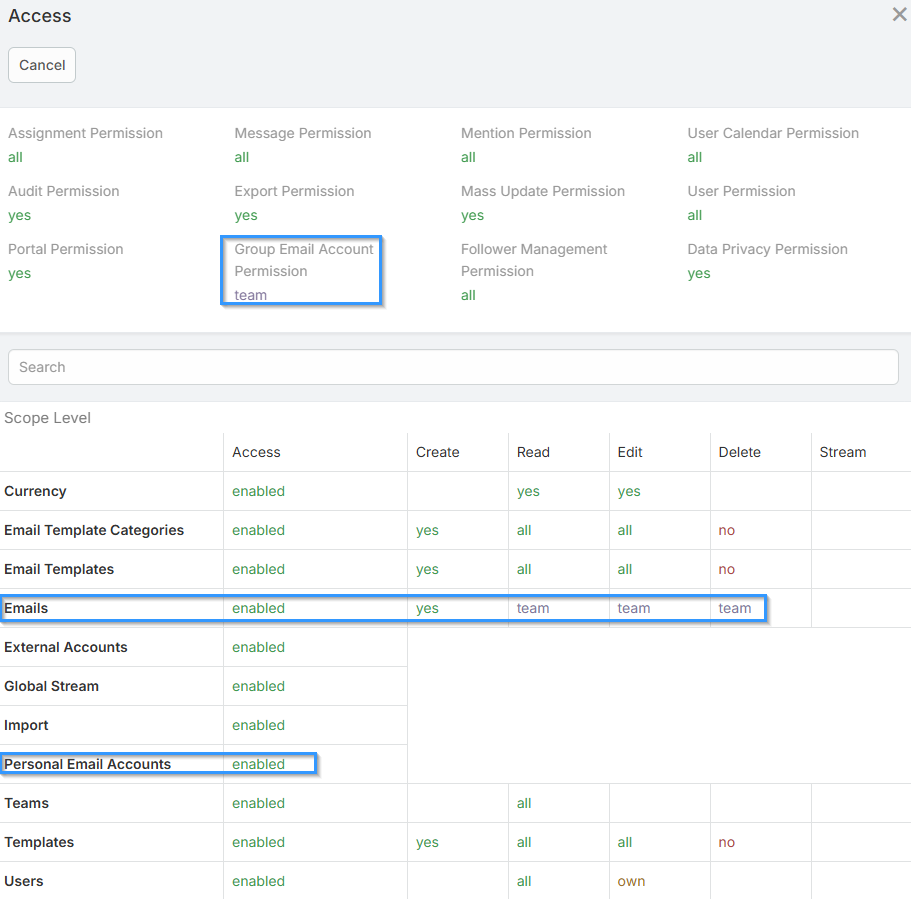Click Group Email Account Permission team value
Screen dimensions: 911x899
pyautogui.click(x=251, y=295)
